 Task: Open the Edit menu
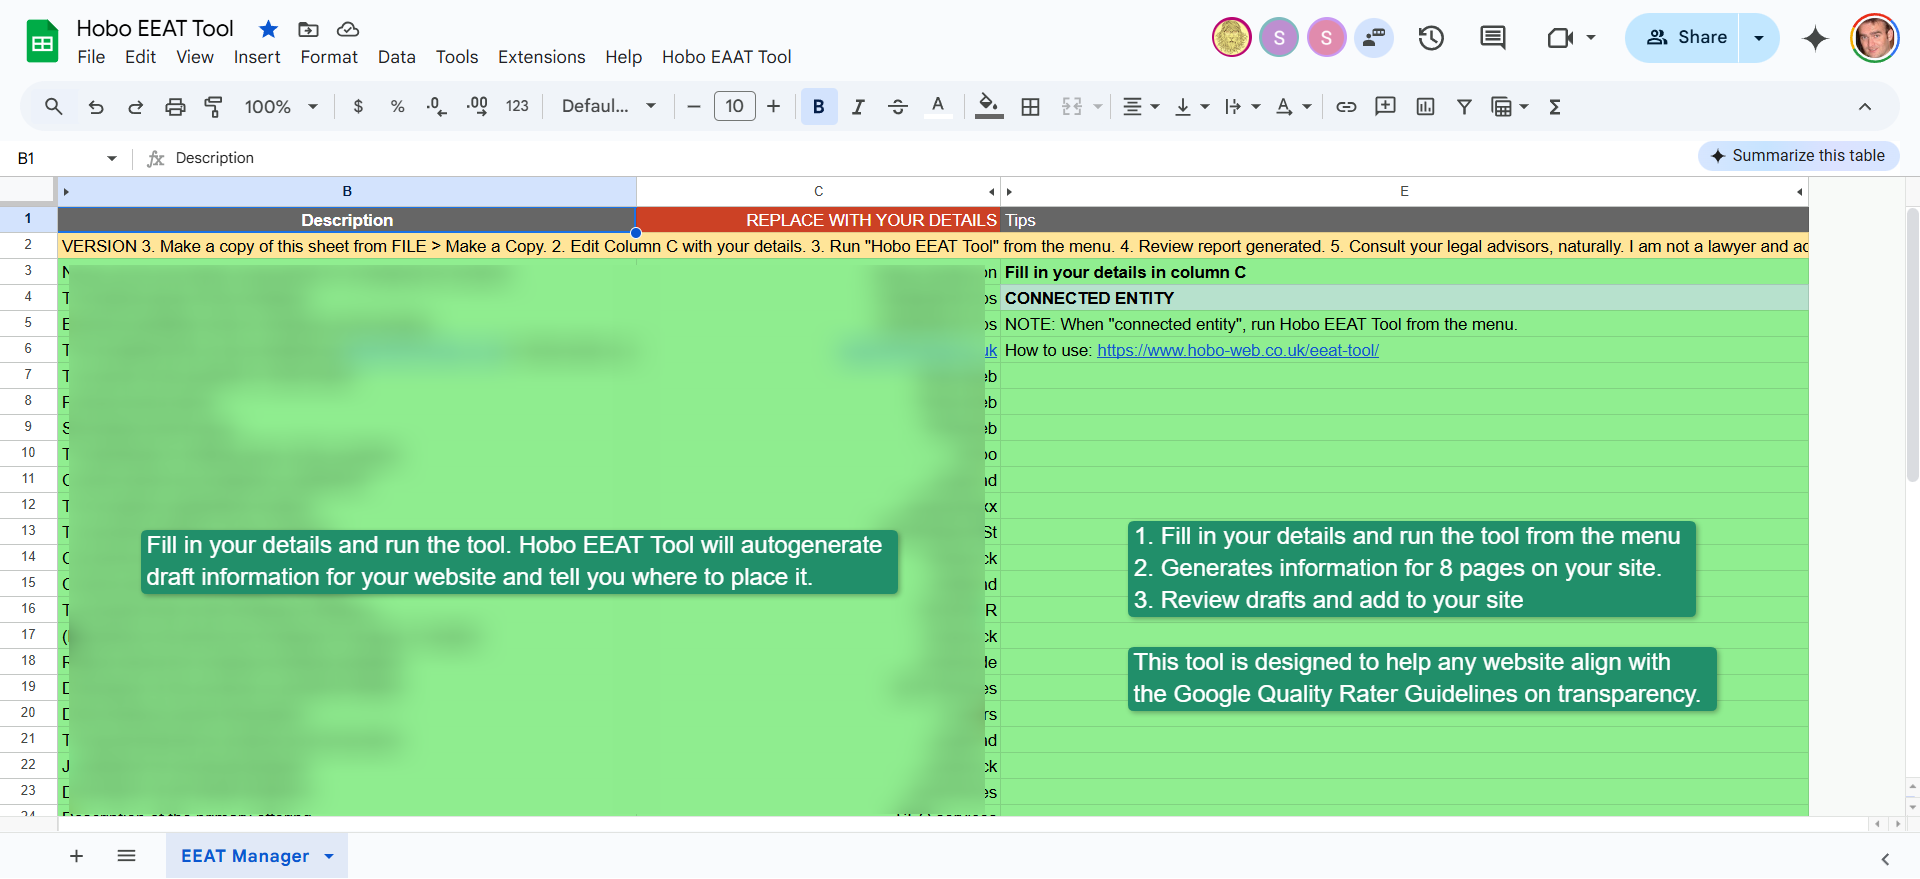(x=140, y=57)
